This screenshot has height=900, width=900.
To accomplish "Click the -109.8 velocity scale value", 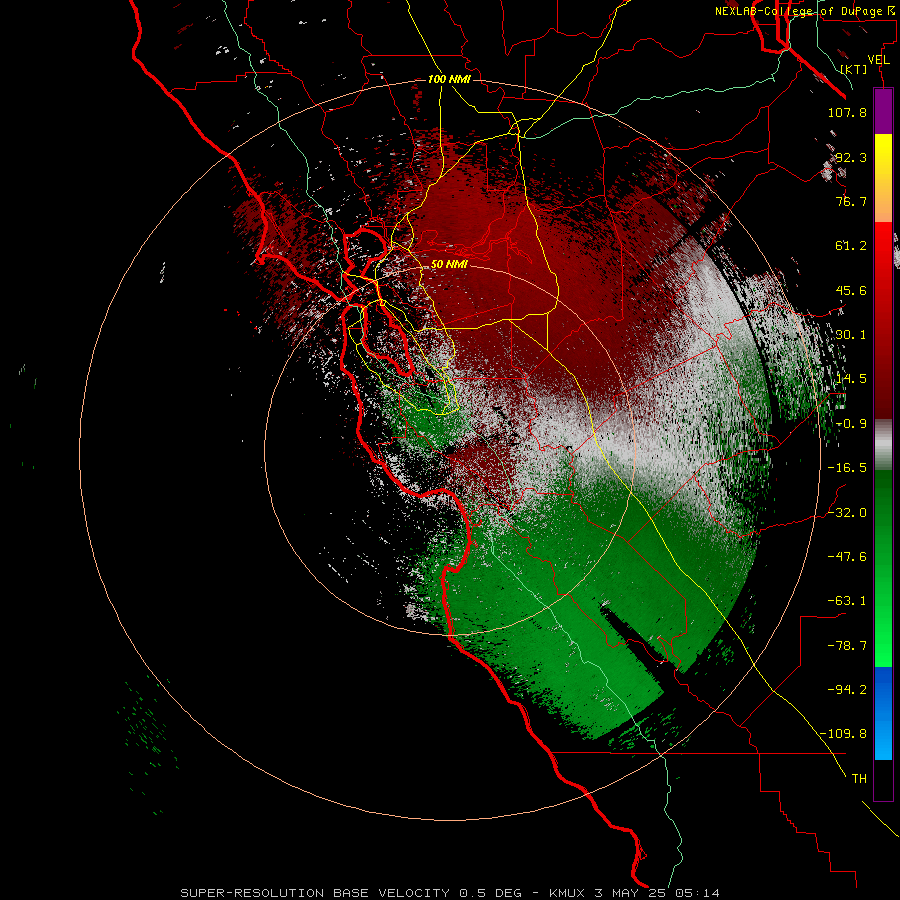I will (844, 734).
